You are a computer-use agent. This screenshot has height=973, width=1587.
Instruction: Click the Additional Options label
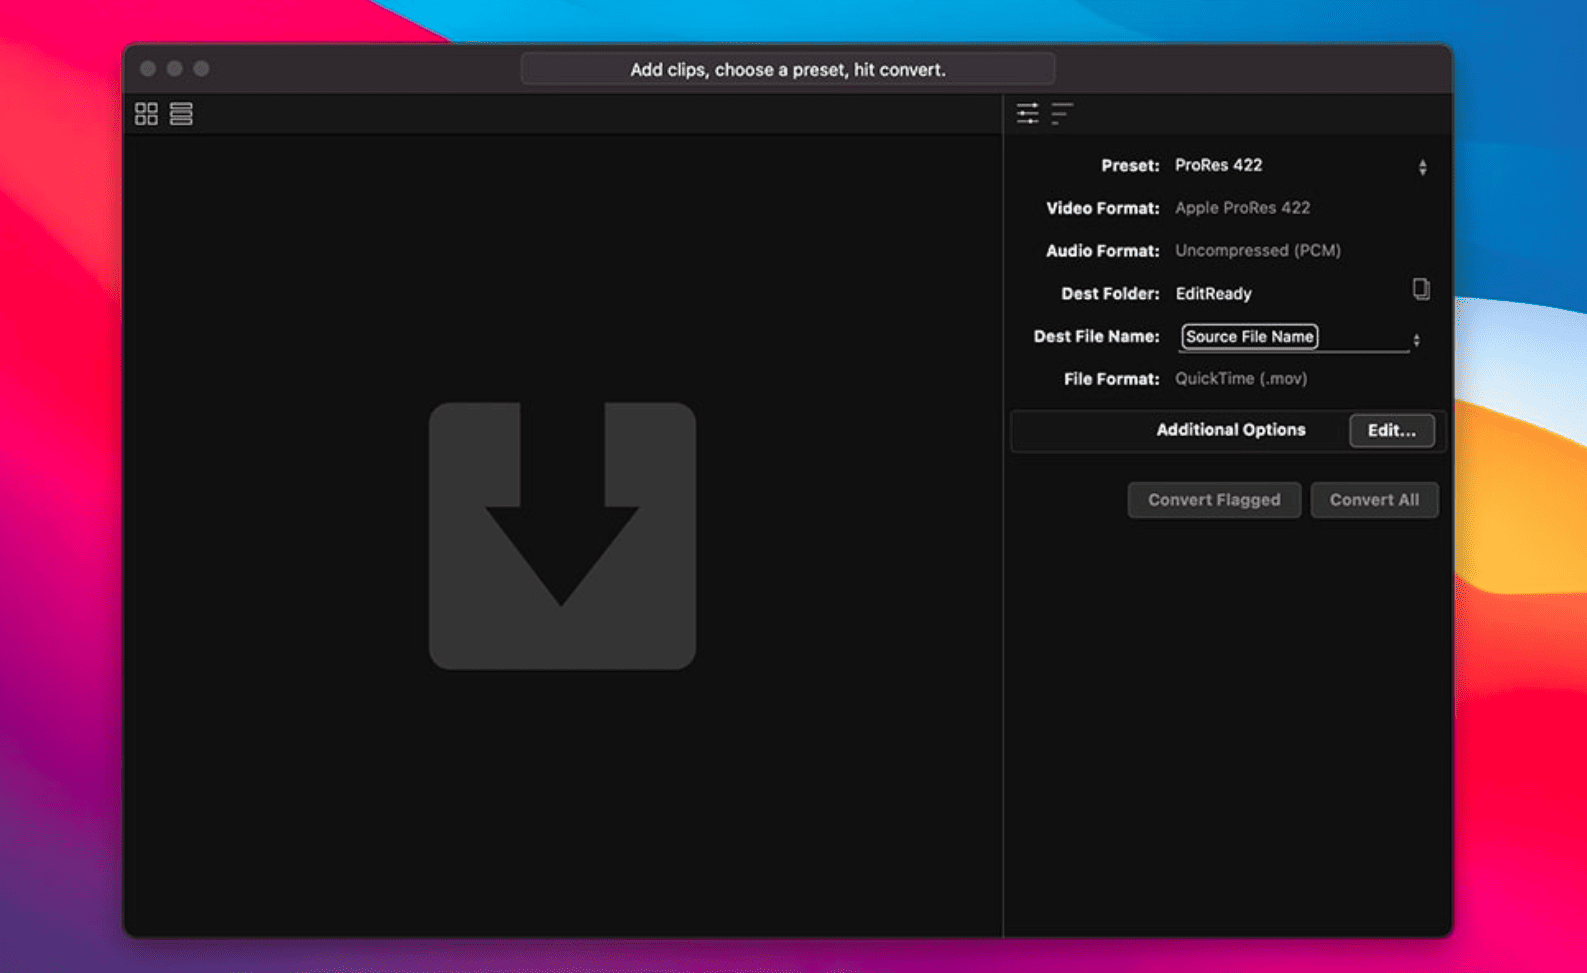(1231, 430)
